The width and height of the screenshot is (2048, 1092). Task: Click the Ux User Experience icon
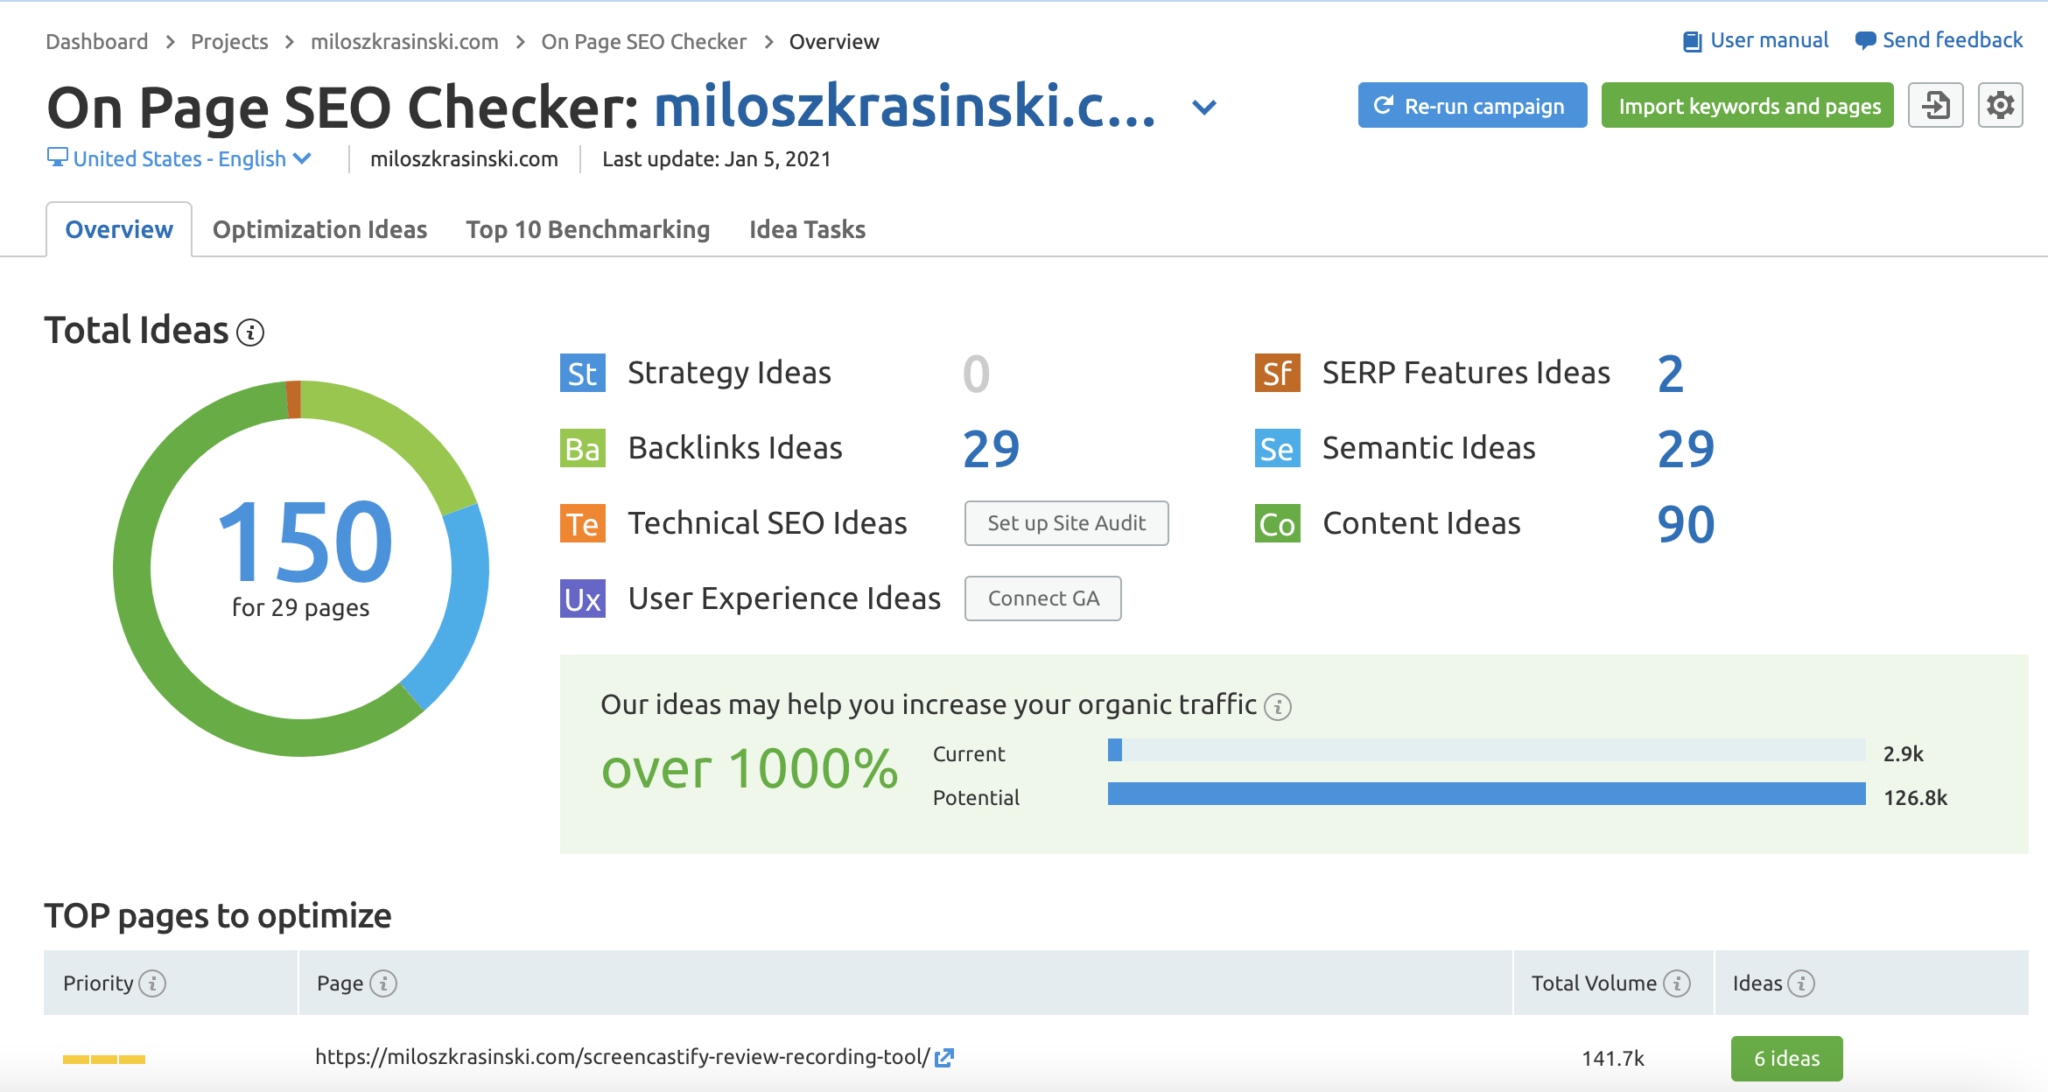pos(583,599)
